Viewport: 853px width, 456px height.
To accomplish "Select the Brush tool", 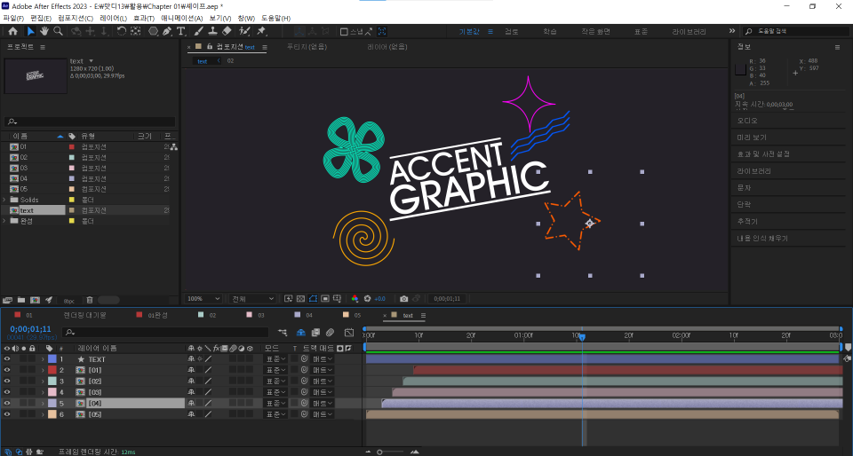I will pos(199,32).
